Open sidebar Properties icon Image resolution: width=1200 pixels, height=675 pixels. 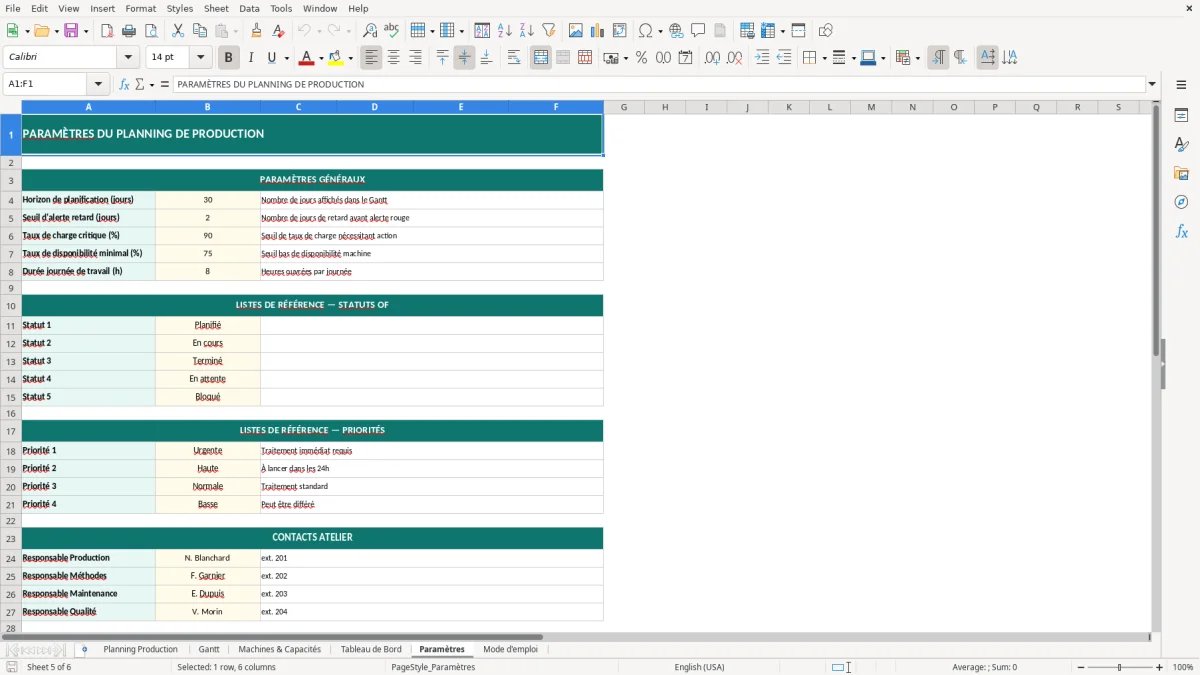pos(1181,115)
